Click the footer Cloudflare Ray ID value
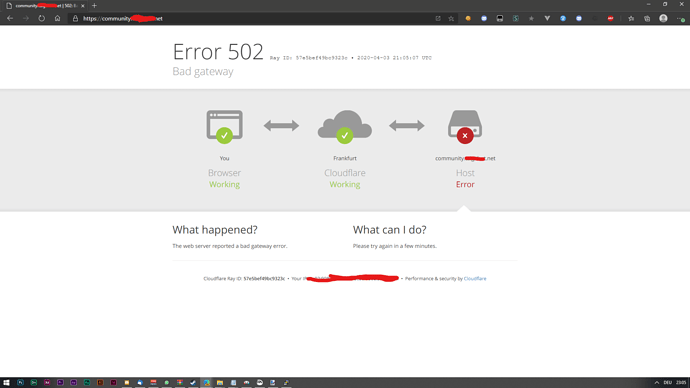 (264, 278)
